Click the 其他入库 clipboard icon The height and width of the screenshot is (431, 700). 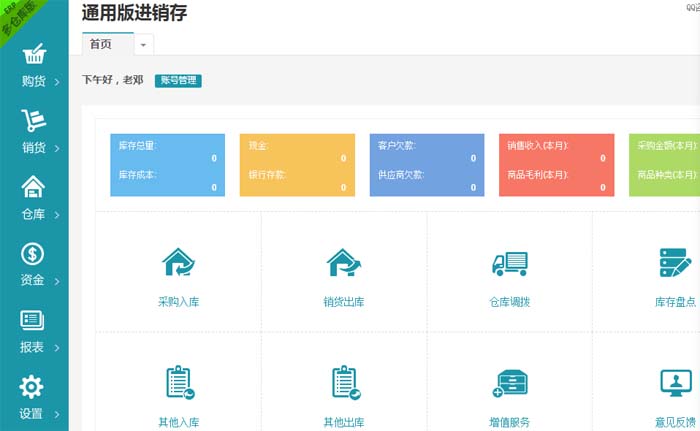pyautogui.click(x=178, y=383)
